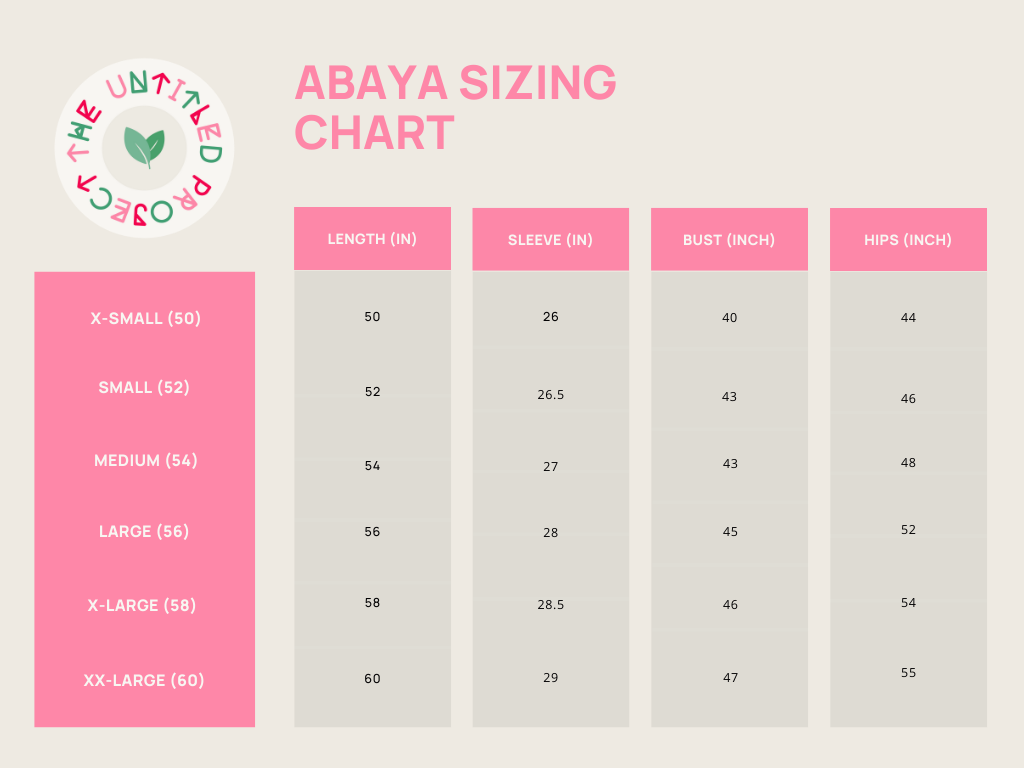This screenshot has width=1024, height=768.
Task: Select the HIPS (INCH) column header
Action: [x=908, y=239]
